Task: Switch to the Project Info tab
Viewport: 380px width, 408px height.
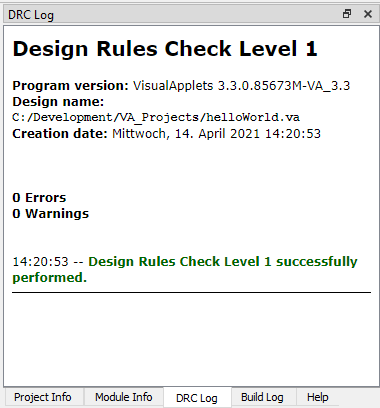Action: point(43,397)
